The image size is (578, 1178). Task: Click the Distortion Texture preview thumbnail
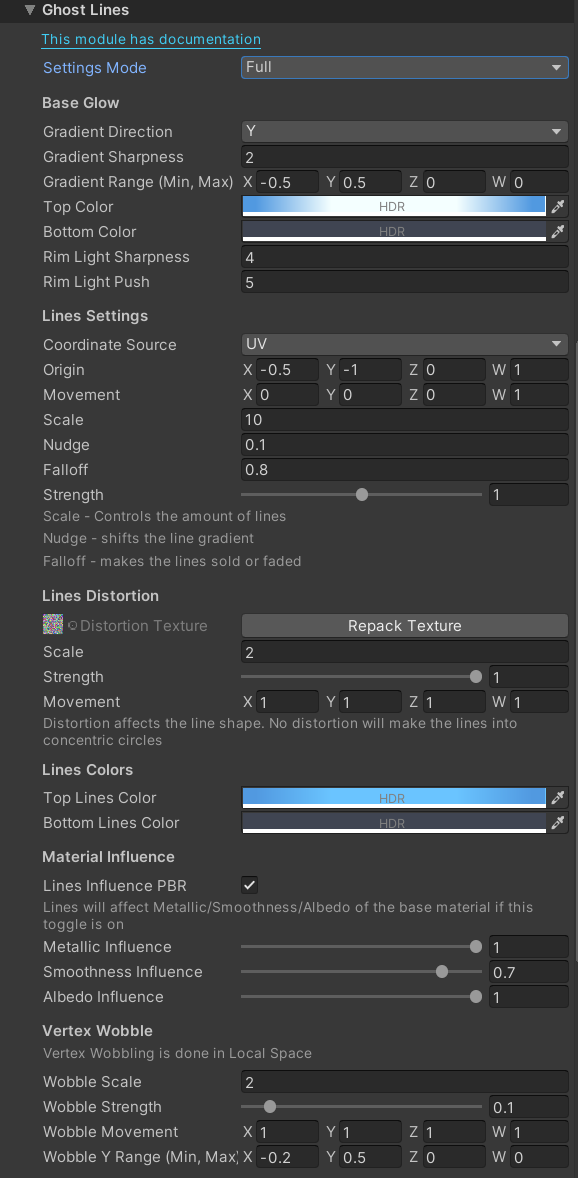(x=52, y=625)
